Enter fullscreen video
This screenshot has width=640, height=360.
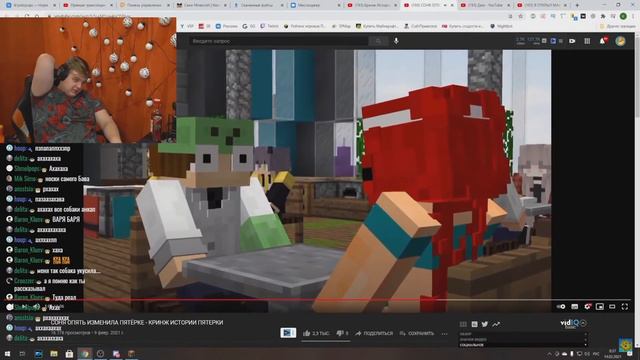pyautogui.click(x=625, y=307)
